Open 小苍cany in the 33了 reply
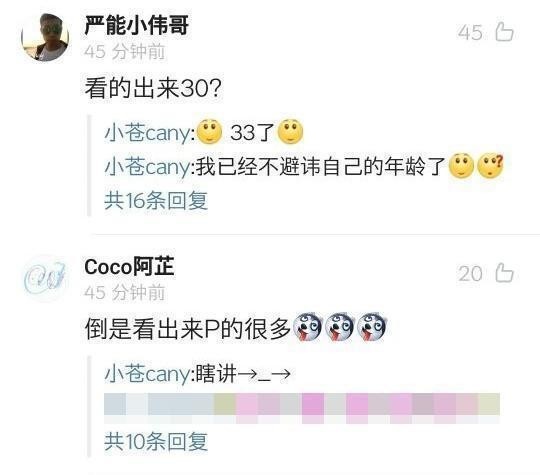 (x=147, y=133)
